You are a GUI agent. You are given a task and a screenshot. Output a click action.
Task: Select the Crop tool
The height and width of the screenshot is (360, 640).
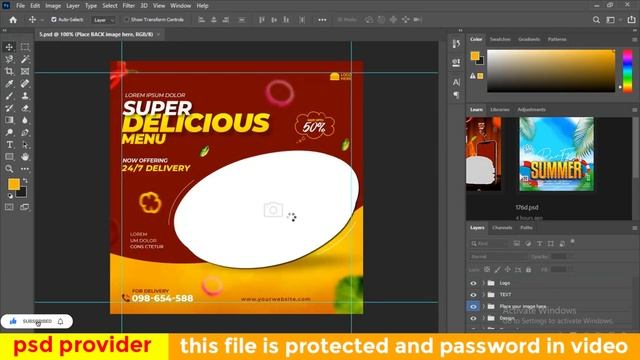click(x=9, y=71)
